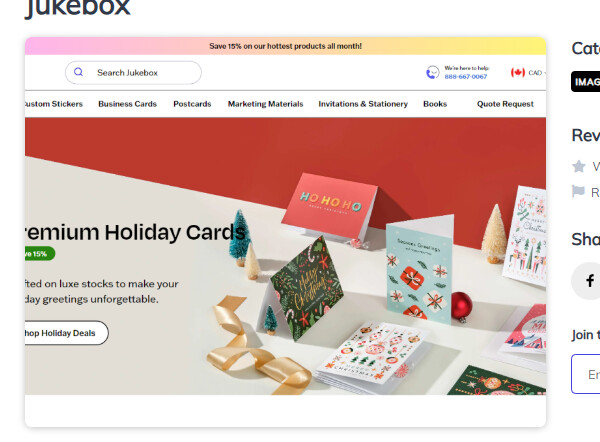The image size is (600, 442).
Task: Open Invitations & Stationery menu
Action: tap(363, 104)
